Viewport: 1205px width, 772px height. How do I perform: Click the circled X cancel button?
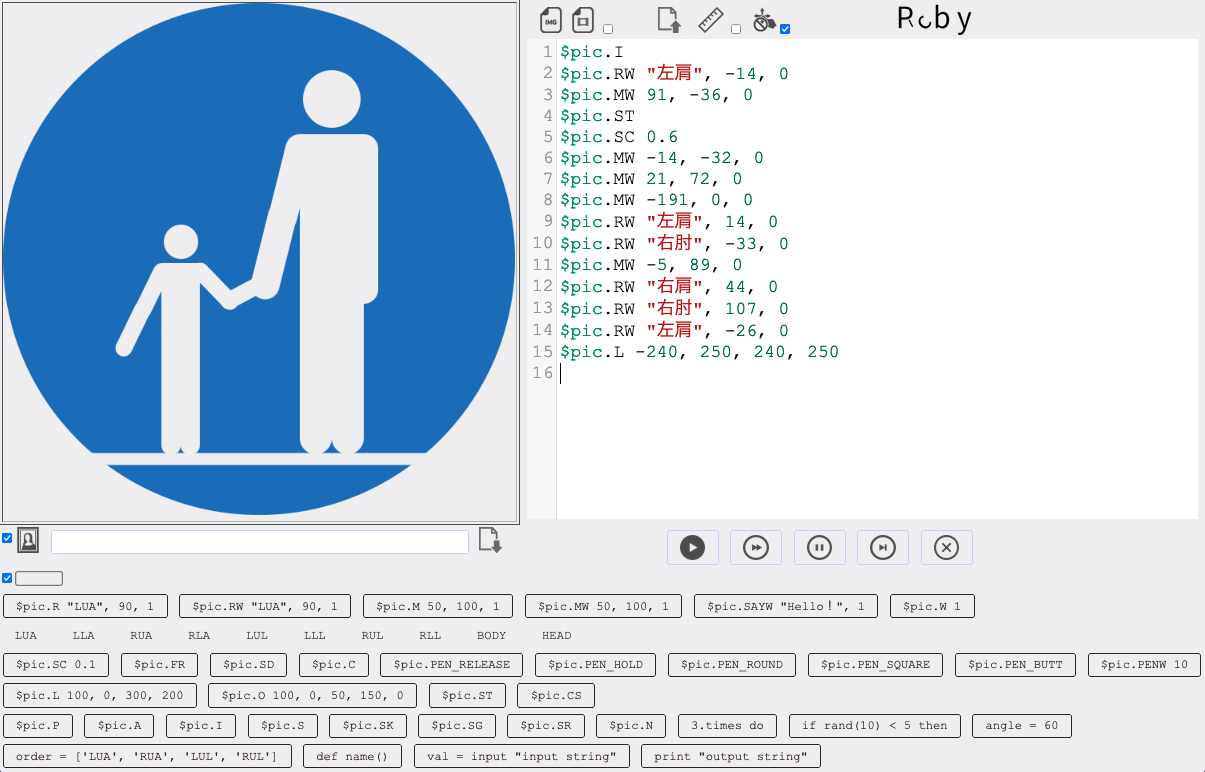pyautogui.click(x=947, y=548)
